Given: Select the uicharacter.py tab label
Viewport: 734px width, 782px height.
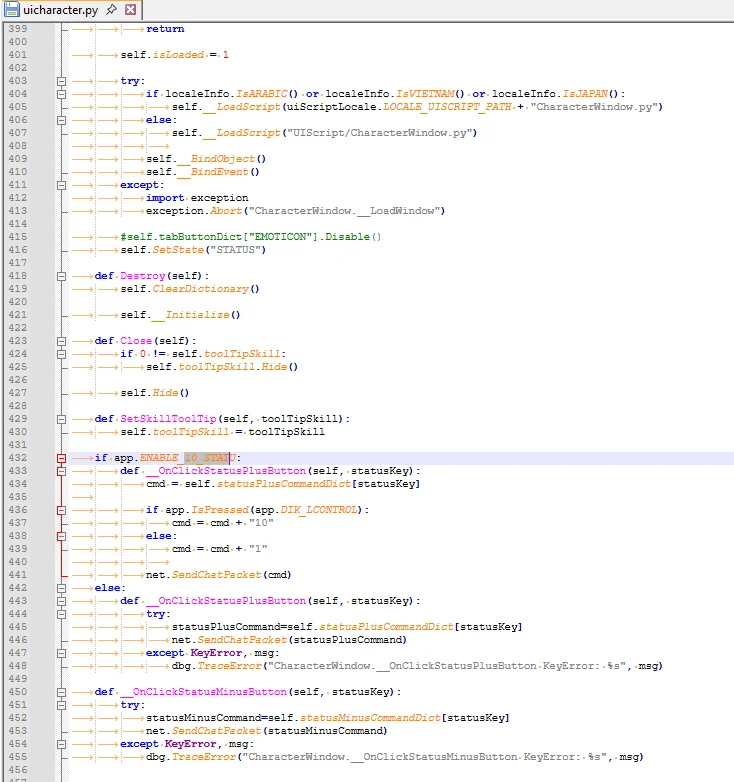Looking at the screenshot, I should (x=62, y=10).
